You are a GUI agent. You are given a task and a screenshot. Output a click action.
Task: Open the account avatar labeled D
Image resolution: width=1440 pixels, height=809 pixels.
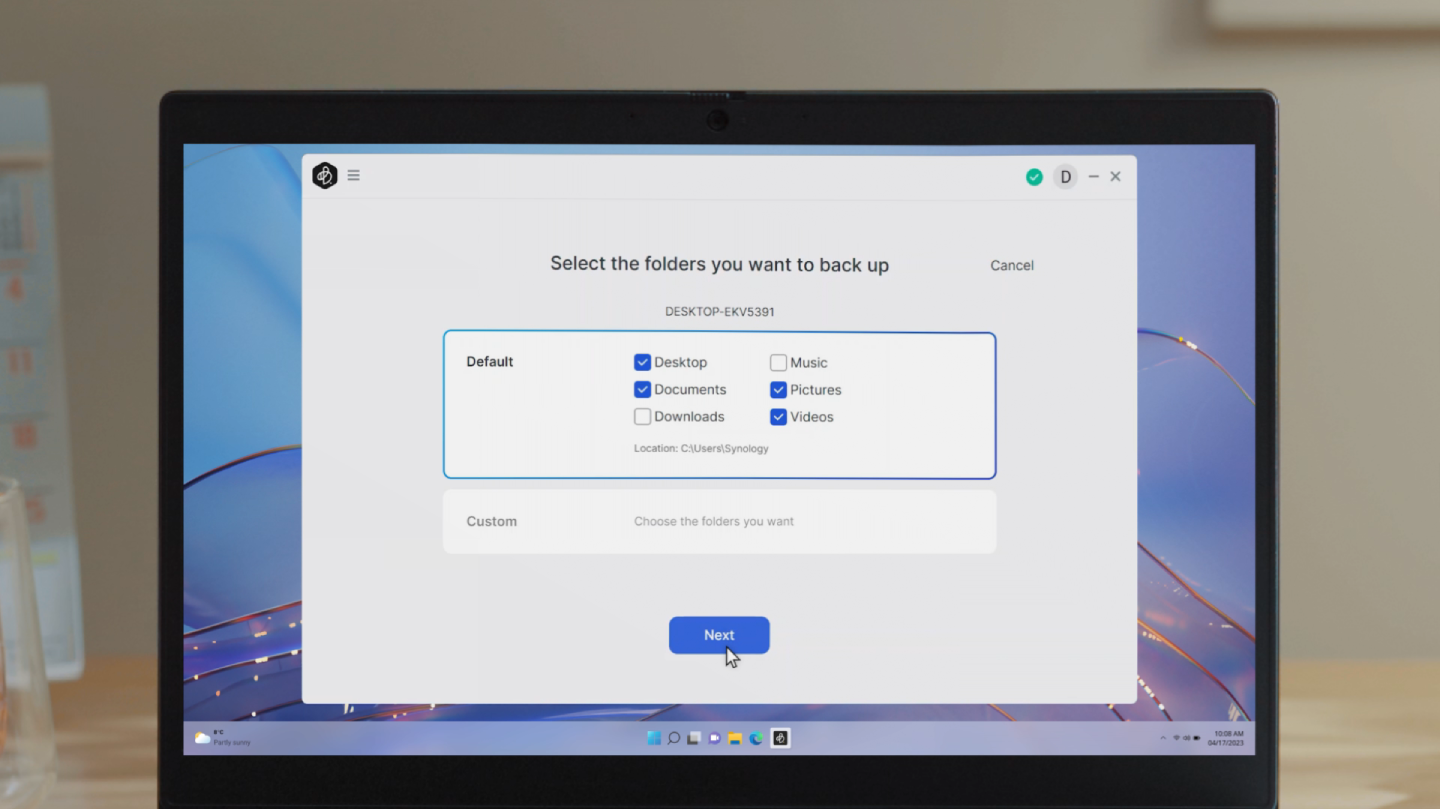point(1065,177)
